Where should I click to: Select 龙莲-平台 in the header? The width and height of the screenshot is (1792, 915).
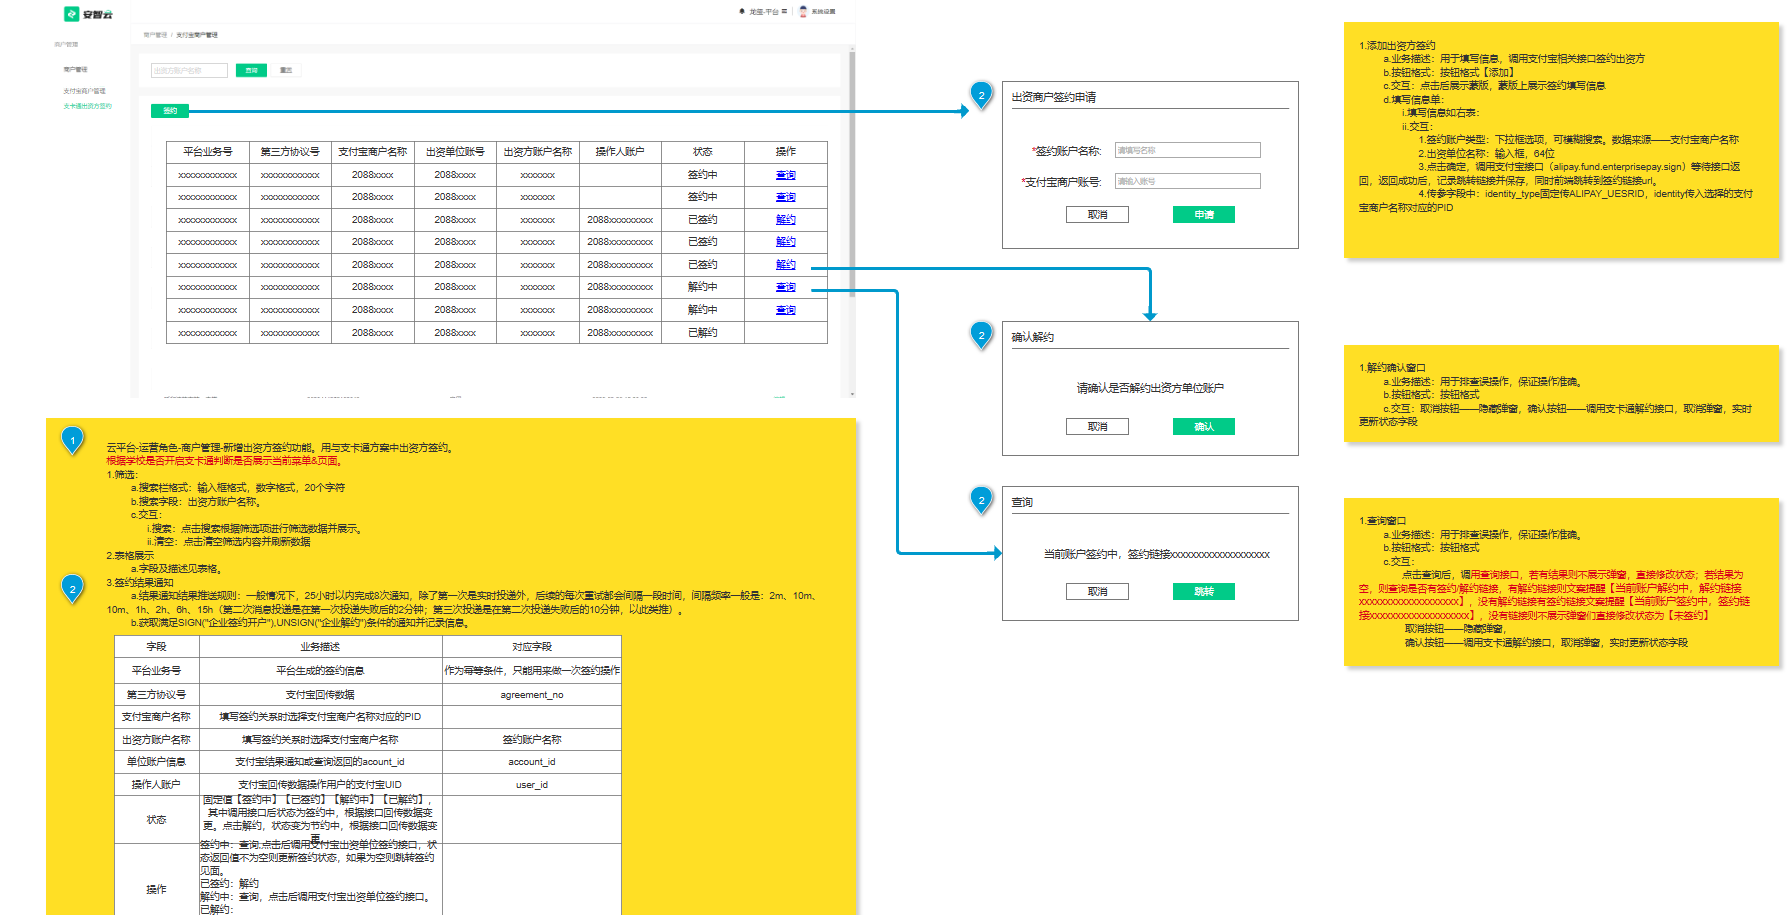[x=764, y=12]
